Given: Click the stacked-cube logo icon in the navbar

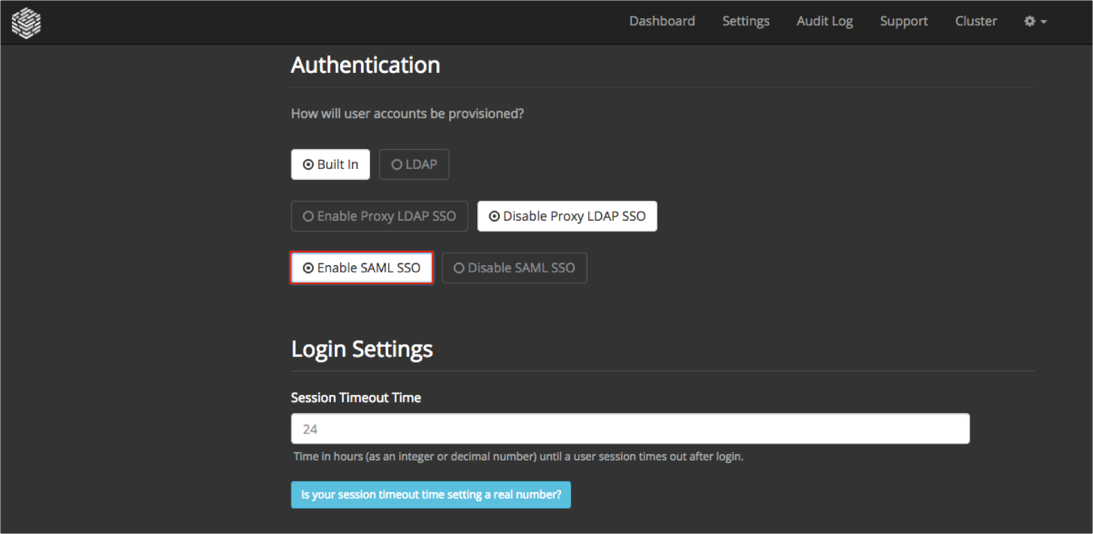Looking at the screenshot, I should coord(26,22).
